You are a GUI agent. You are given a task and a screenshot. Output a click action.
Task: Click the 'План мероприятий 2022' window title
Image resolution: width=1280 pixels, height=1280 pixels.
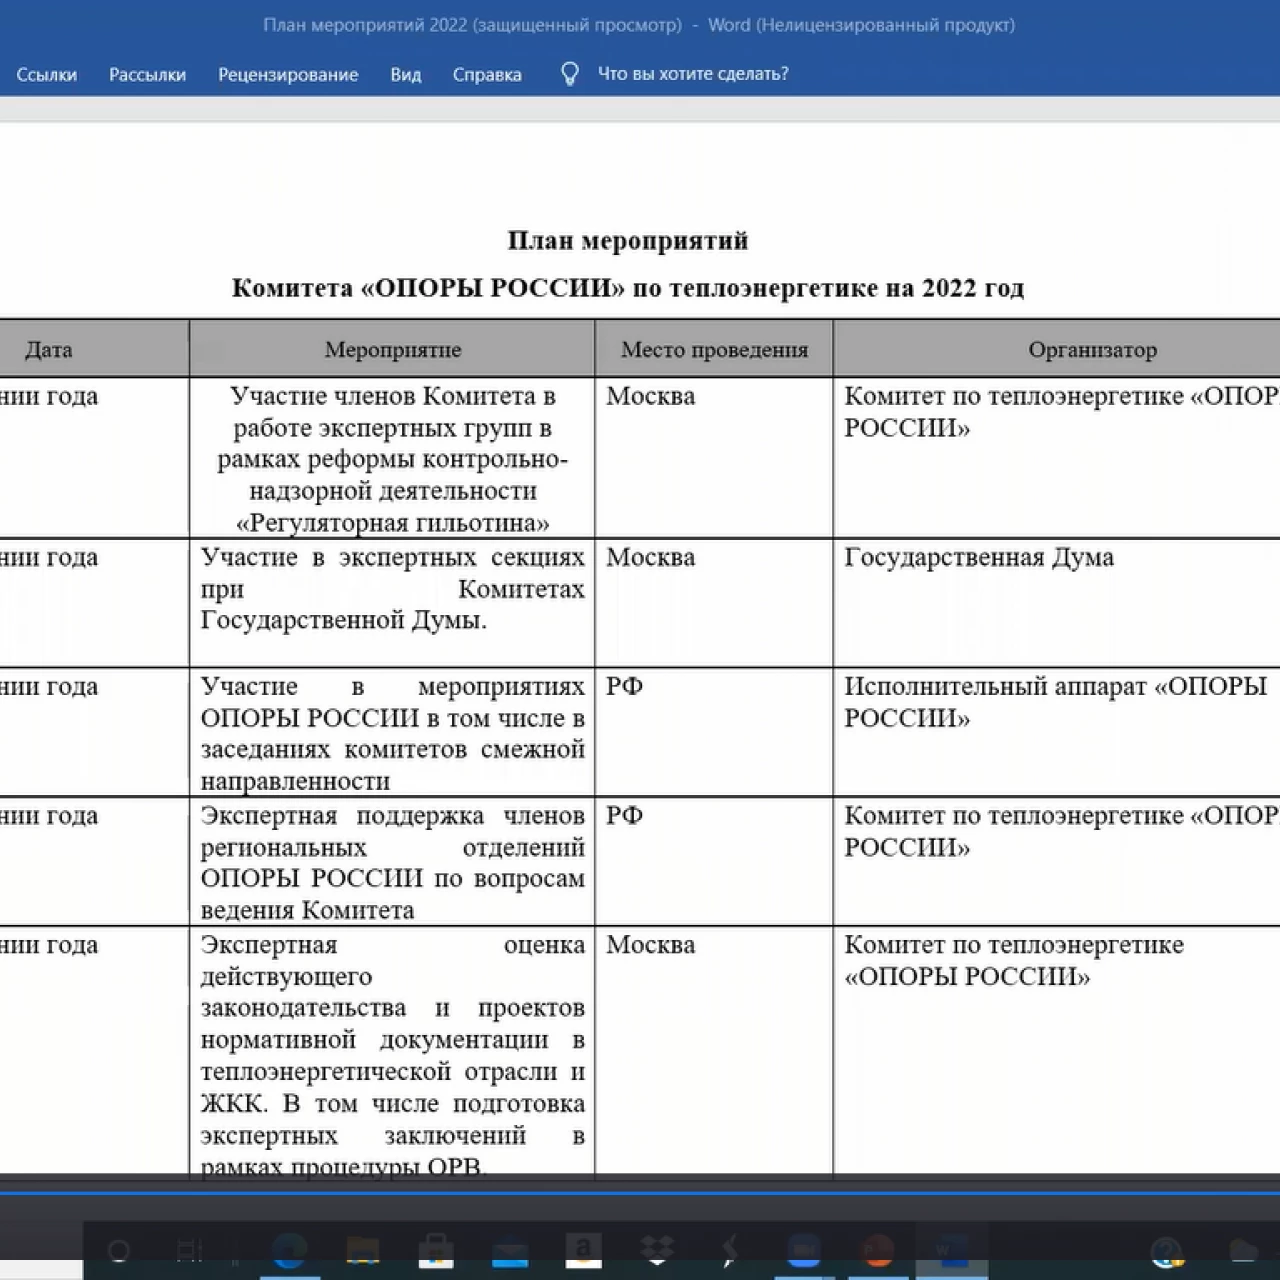(x=638, y=25)
